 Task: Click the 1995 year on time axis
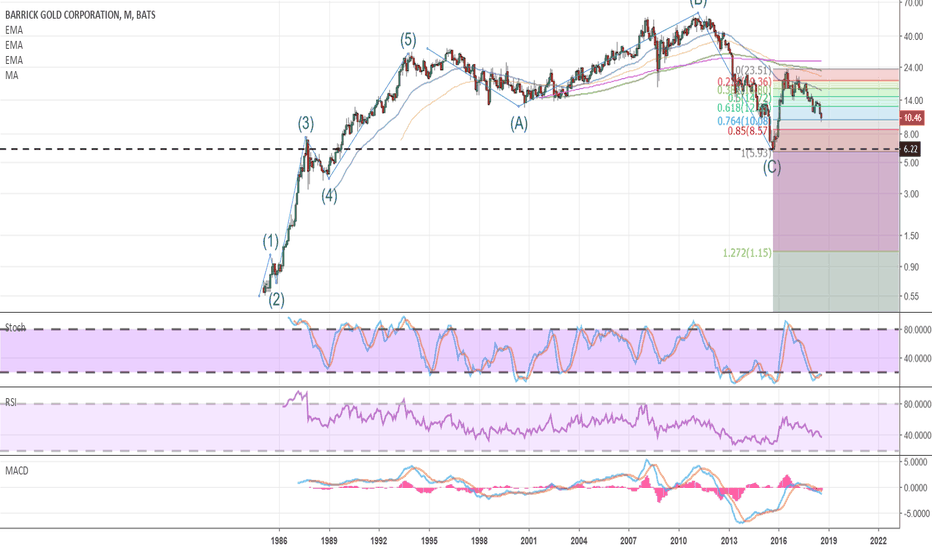(429, 540)
